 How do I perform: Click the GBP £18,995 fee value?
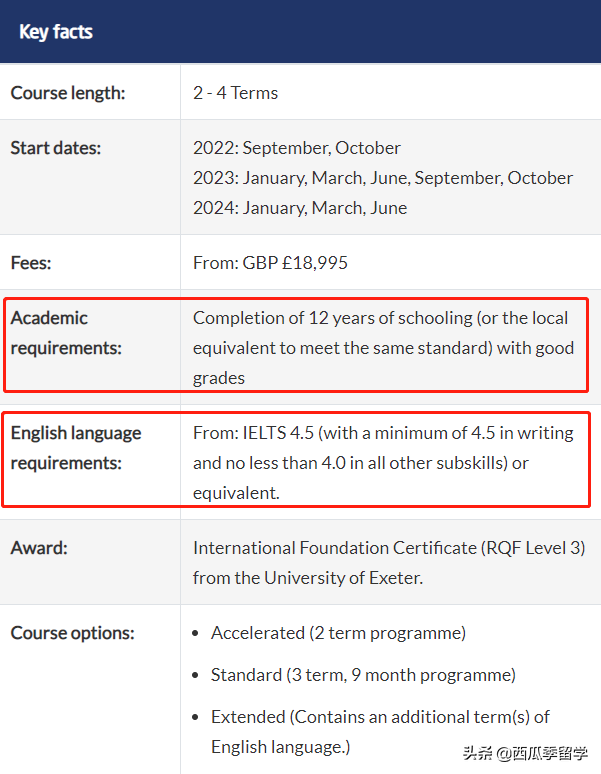pos(270,263)
